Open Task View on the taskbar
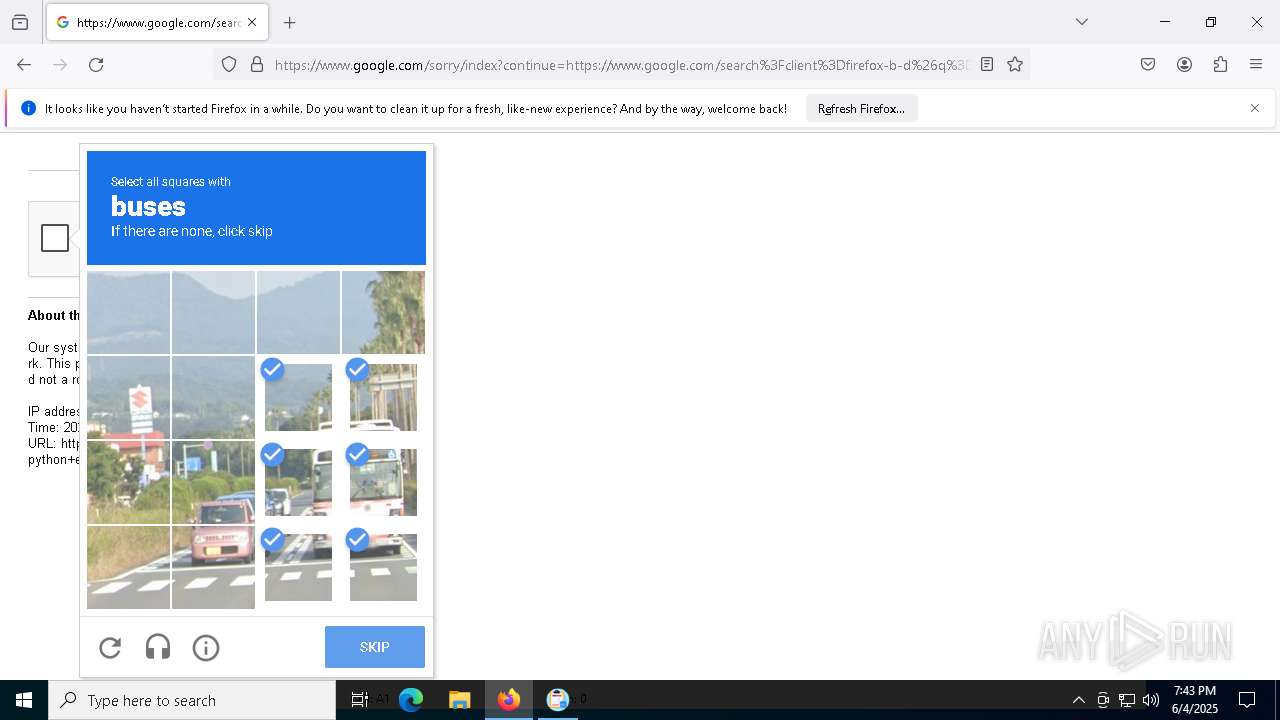 click(x=360, y=700)
